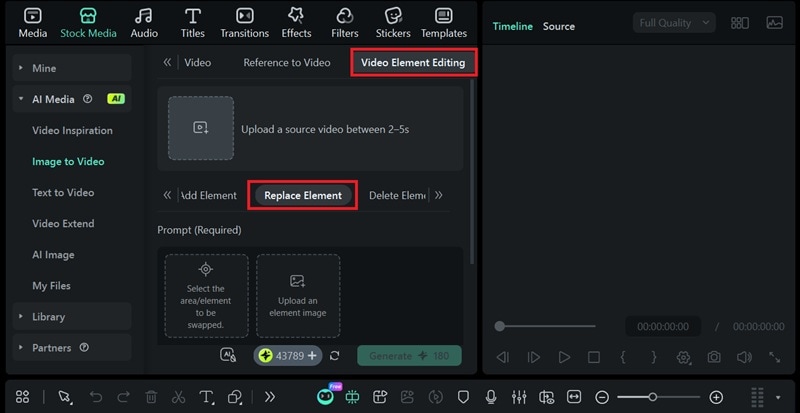Open Video Inspiration in the sidebar
Screen dimensions: 800x413
[72, 130]
